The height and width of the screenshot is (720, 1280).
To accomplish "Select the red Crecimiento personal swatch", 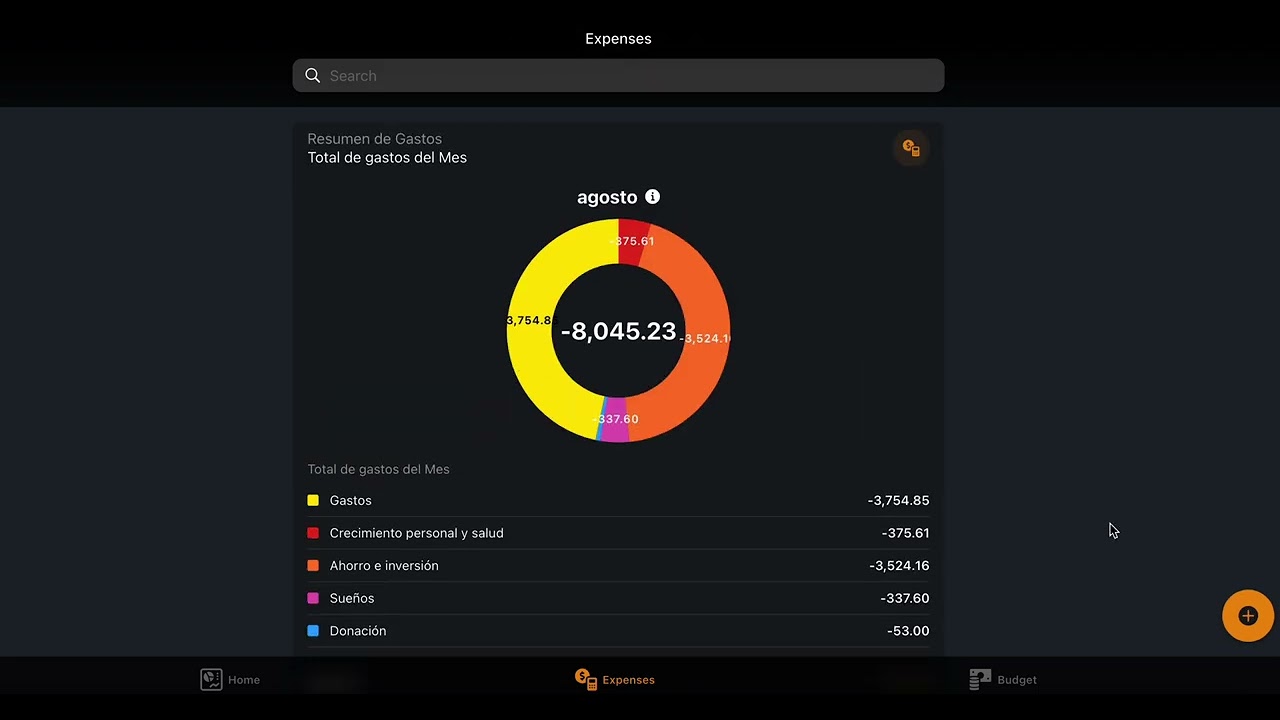I will [x=313, y=534].
